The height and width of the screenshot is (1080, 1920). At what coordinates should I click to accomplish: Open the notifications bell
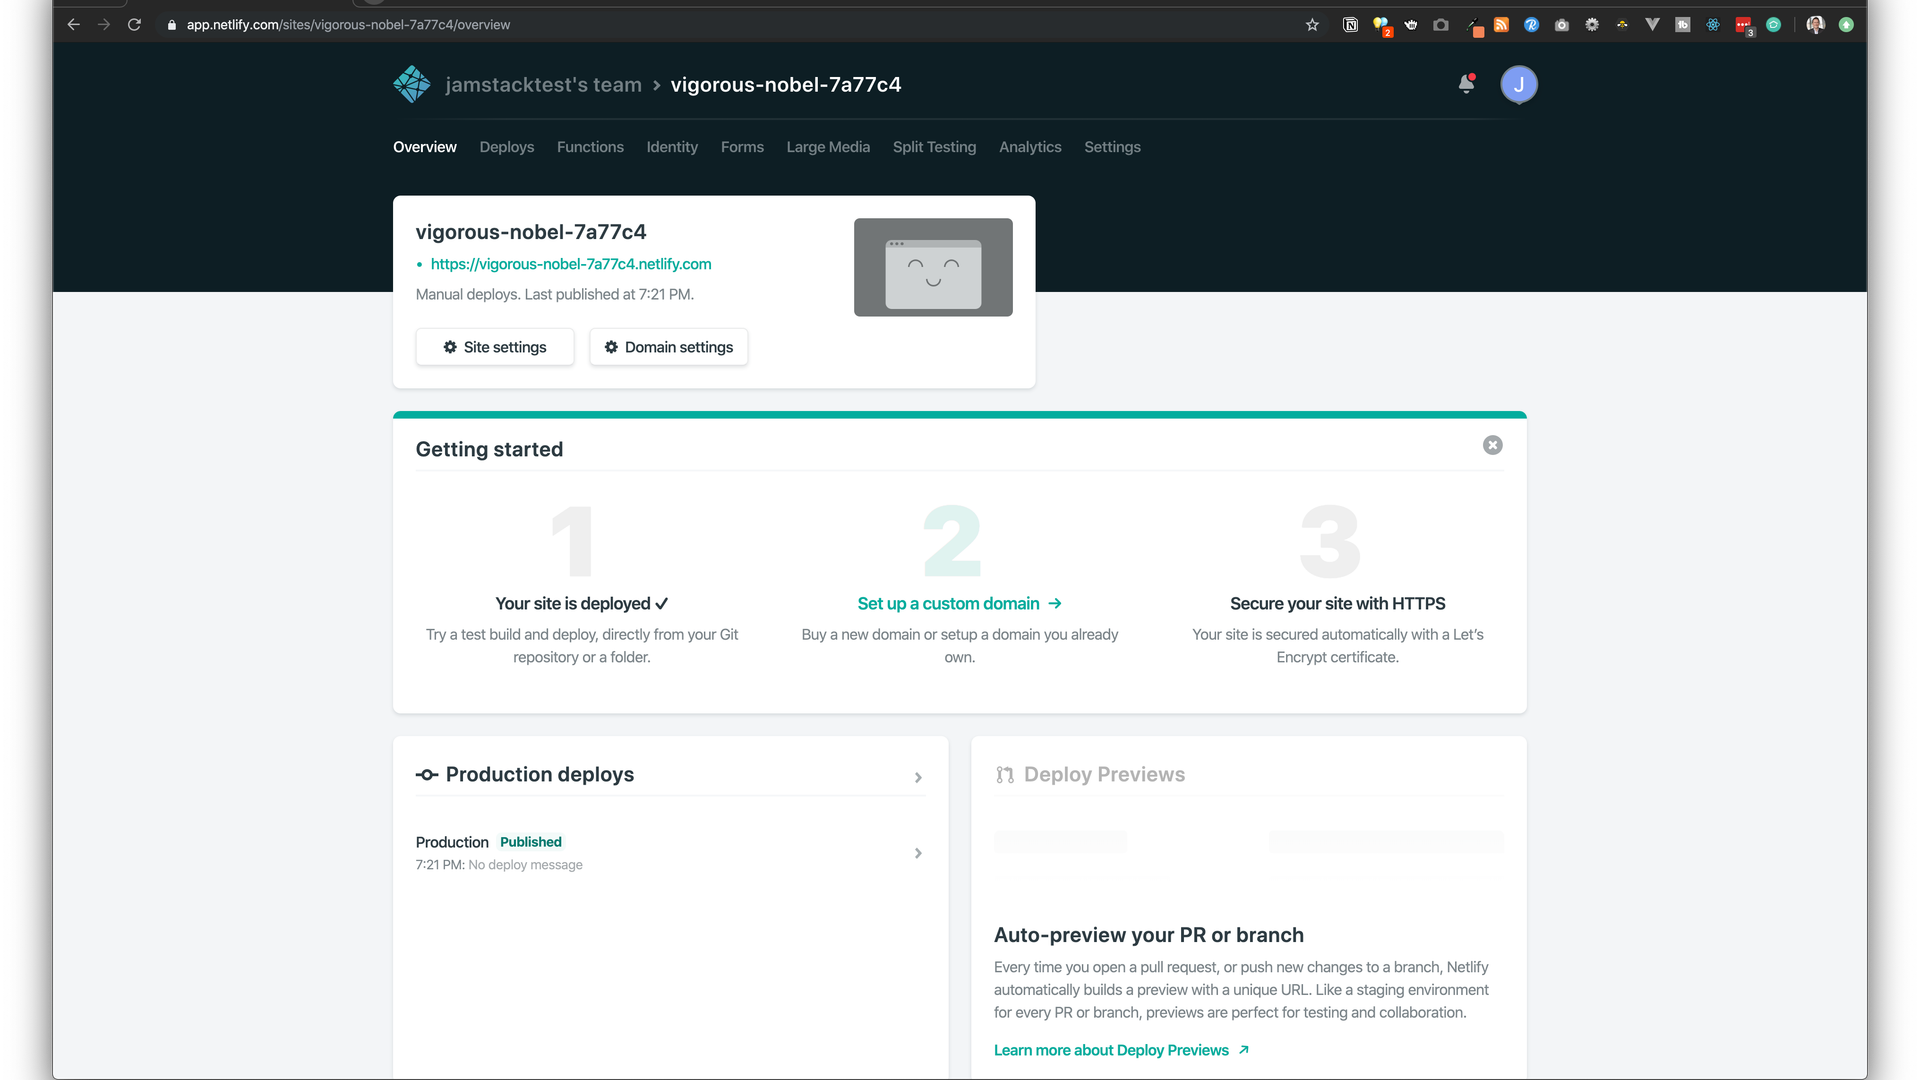pyautogui.click(x=1466, y=85)
